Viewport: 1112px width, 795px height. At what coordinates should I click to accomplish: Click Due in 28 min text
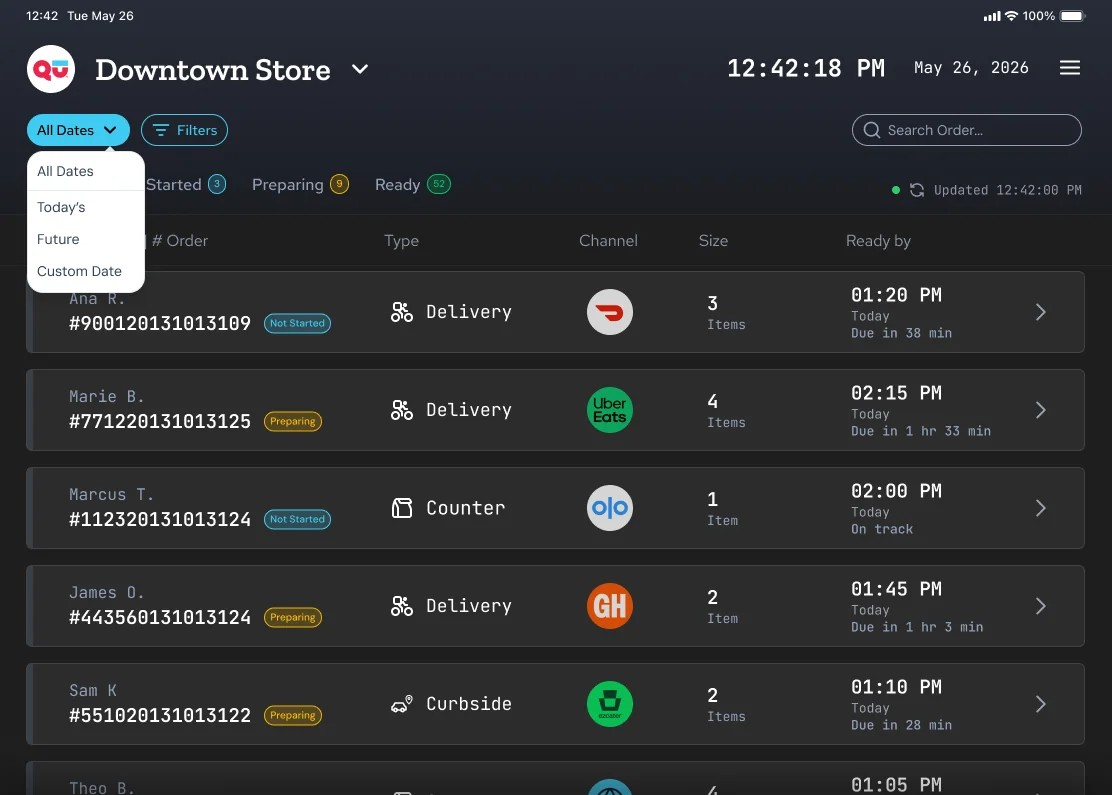(901, 725)
